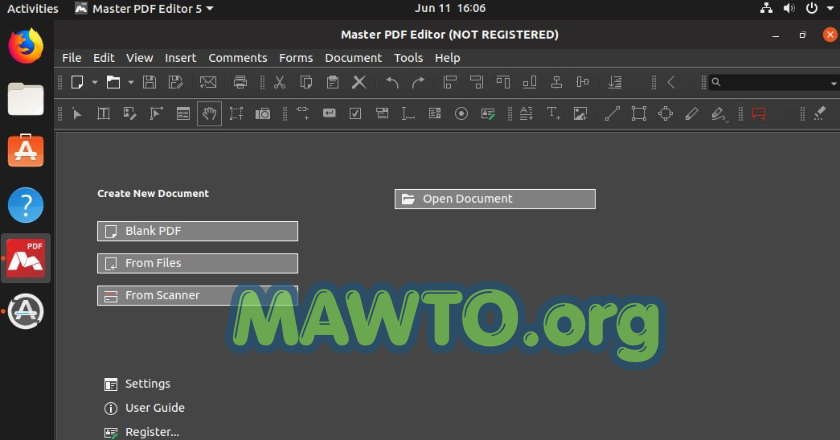The width and height of the screenshot is (840, 440).
Task: Click the Save floppy disk icon
Action: [149, 82]
